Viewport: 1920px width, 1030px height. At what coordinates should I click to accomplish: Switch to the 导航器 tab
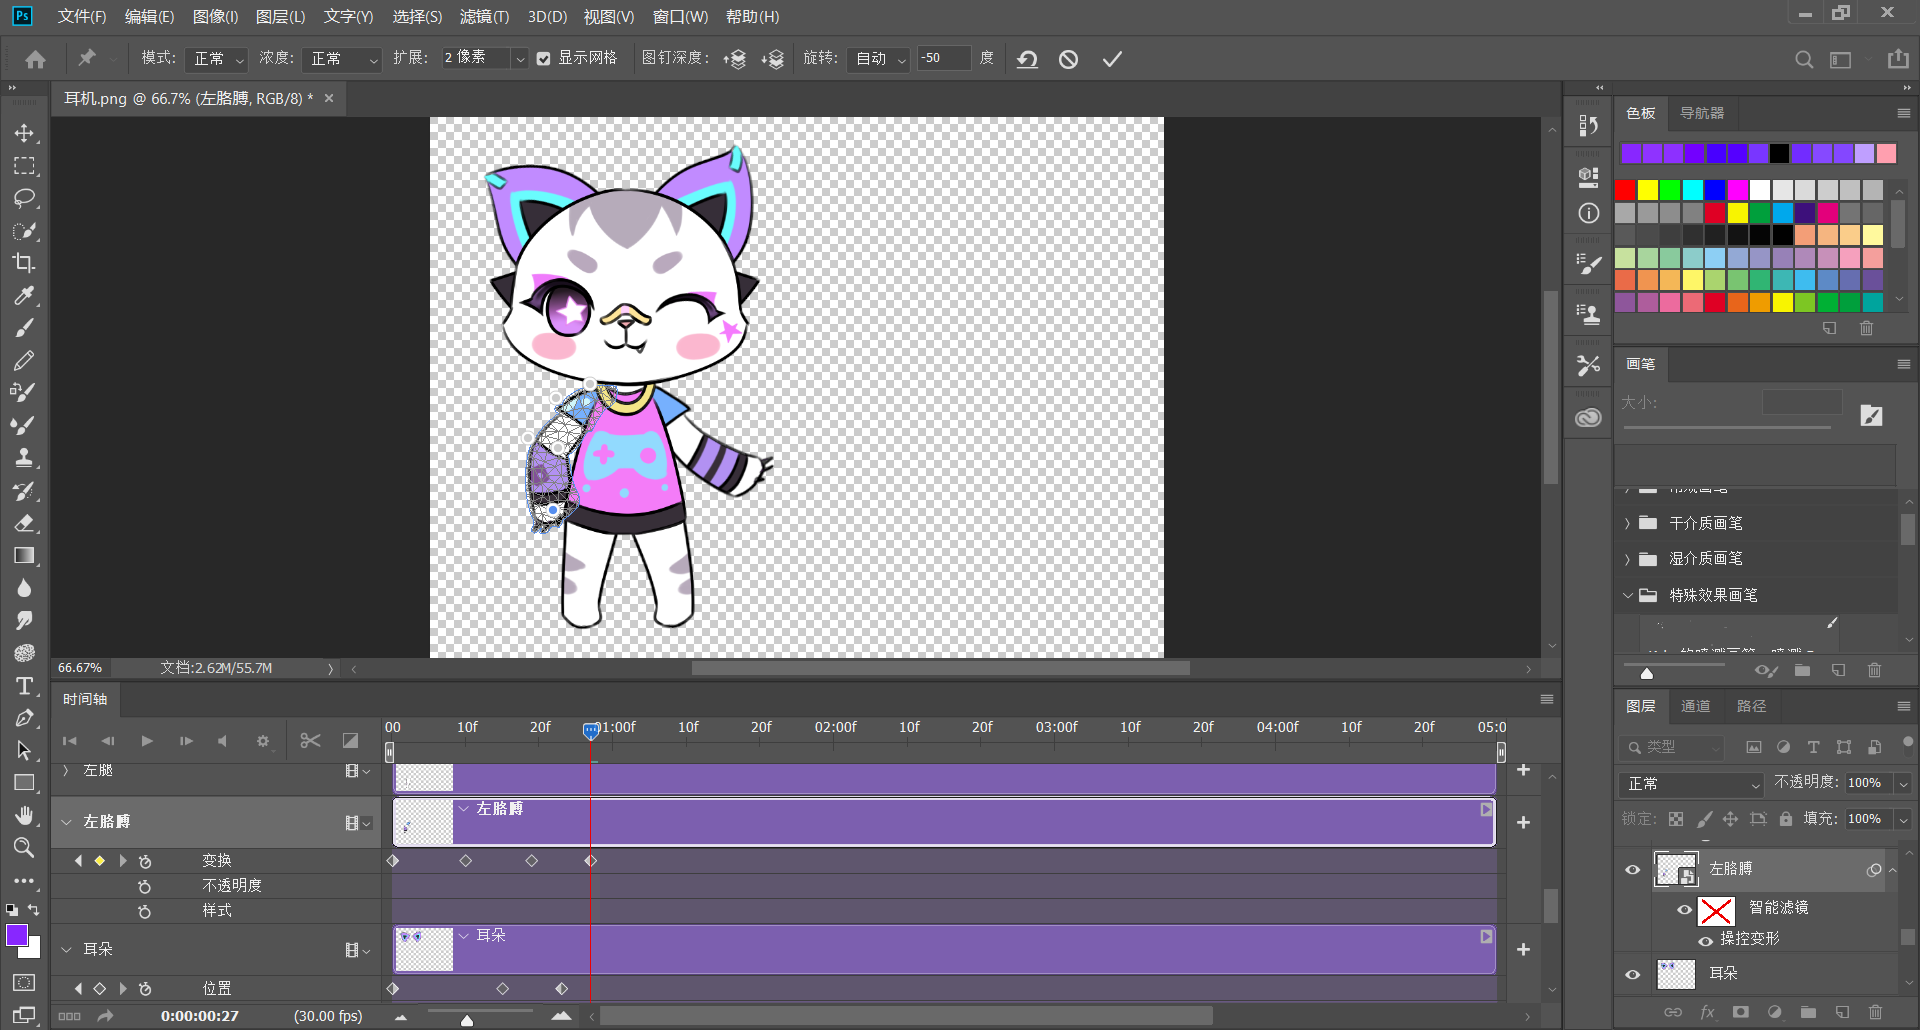[x=1701, y=113]
